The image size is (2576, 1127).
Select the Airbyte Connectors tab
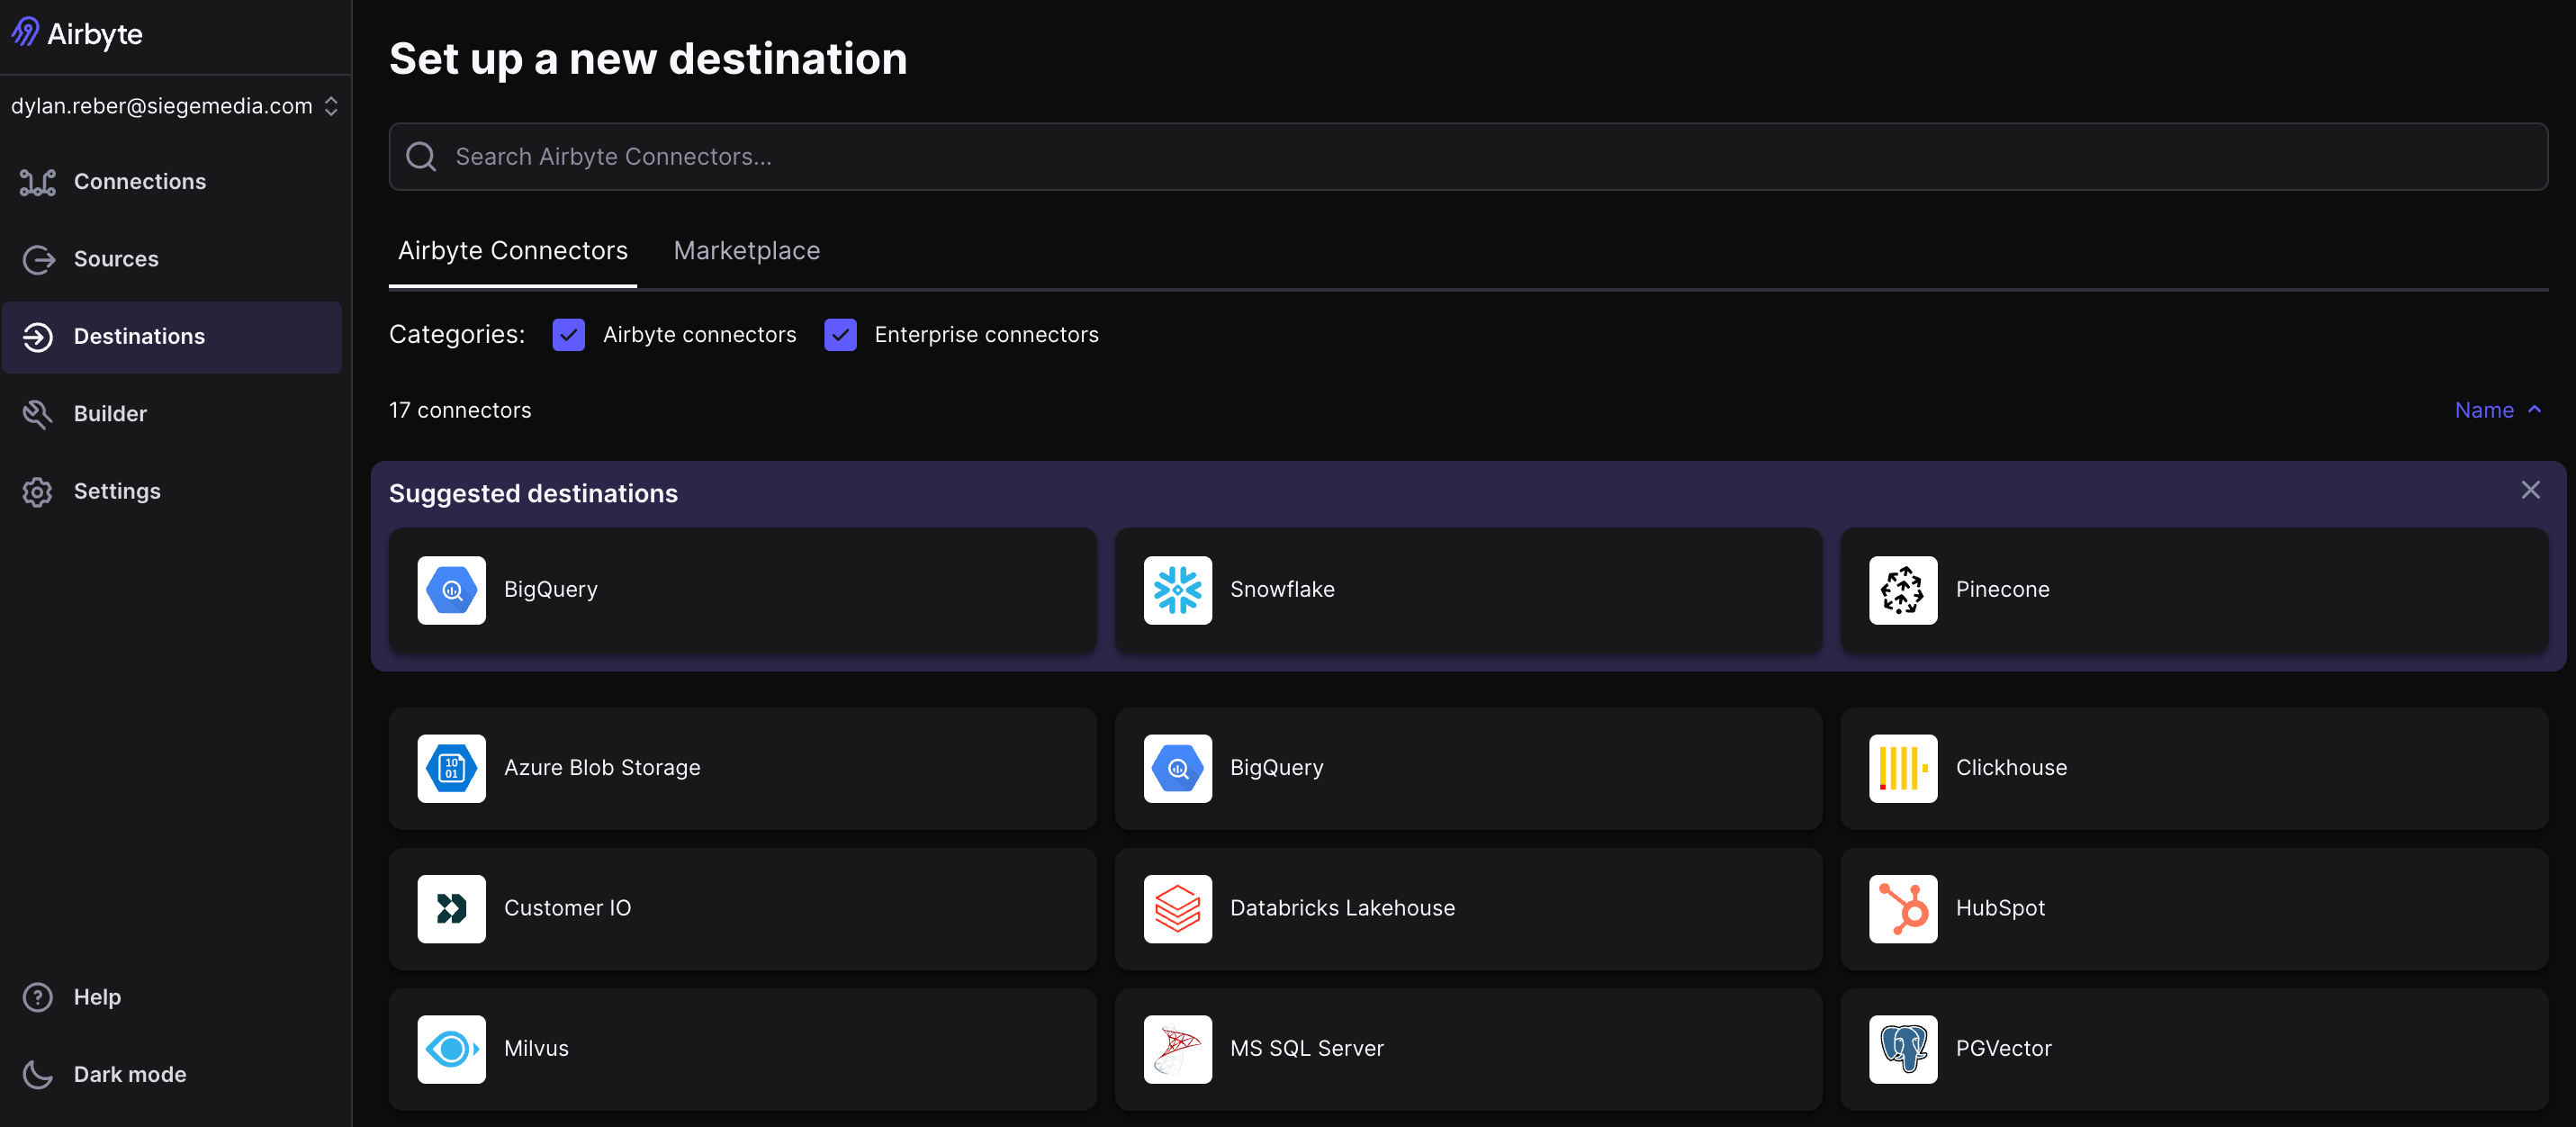pyautogui.click(x=512, y=251)
